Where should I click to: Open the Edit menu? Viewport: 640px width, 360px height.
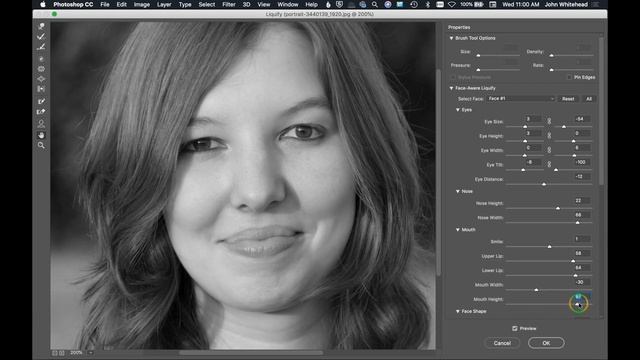click(x=122, y=4)
